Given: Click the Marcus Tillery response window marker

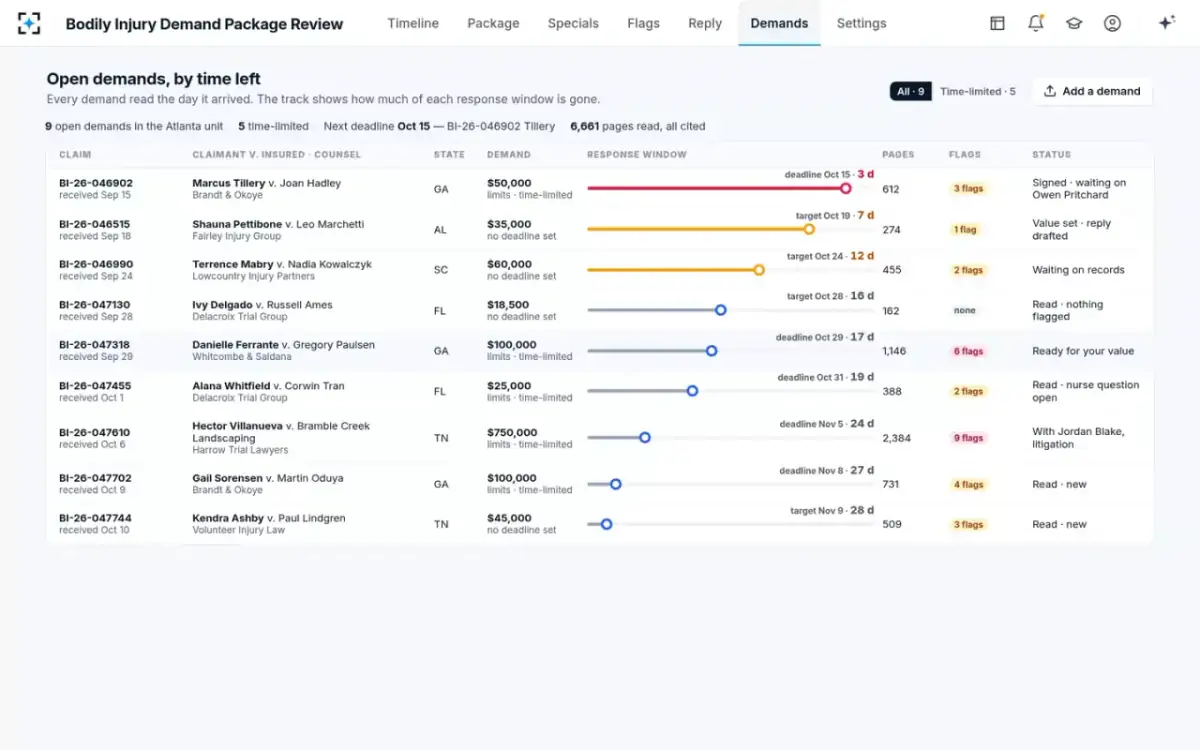Looking at the screenshot, I should (x=845, y=188).
